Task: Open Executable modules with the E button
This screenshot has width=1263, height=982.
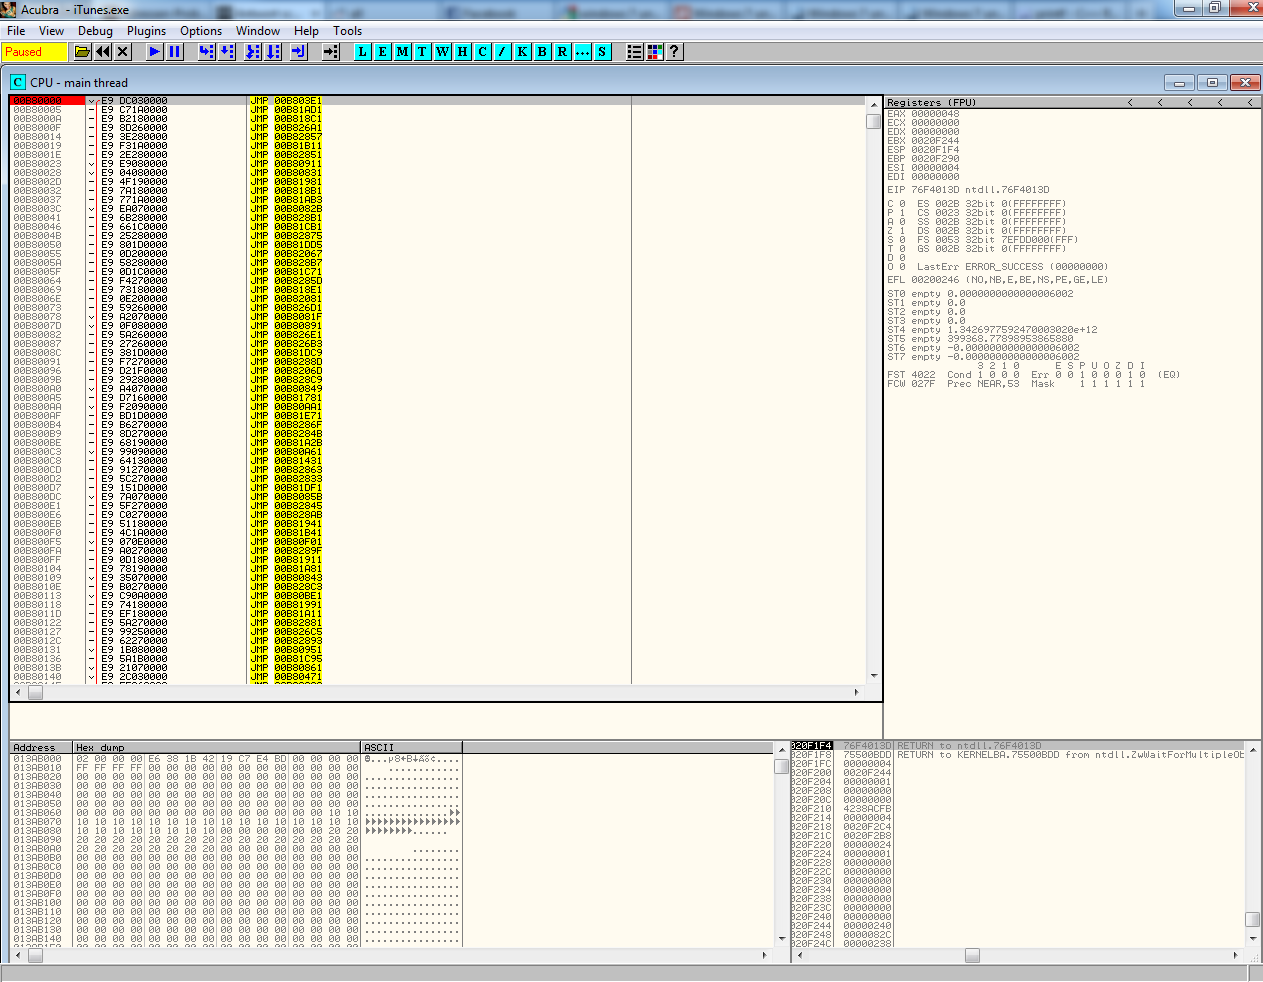Action: [383, 52]
